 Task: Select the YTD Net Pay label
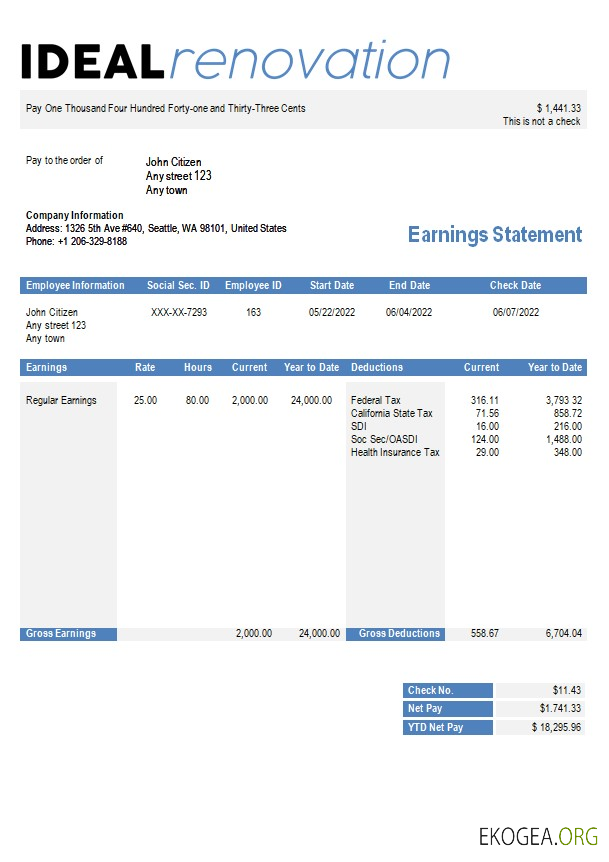pos(435,728)
